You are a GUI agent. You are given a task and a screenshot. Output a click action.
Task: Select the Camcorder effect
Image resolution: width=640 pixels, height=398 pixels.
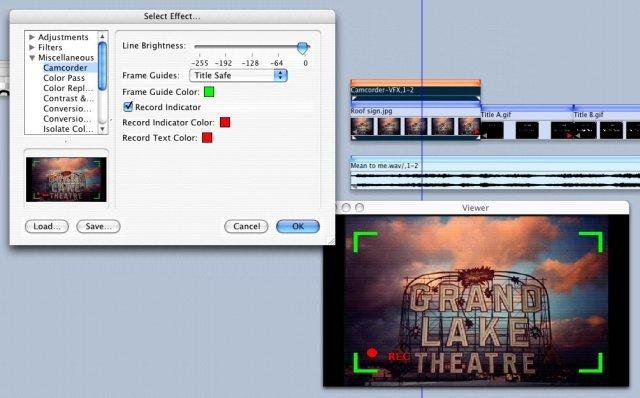[x=65, y=68]
